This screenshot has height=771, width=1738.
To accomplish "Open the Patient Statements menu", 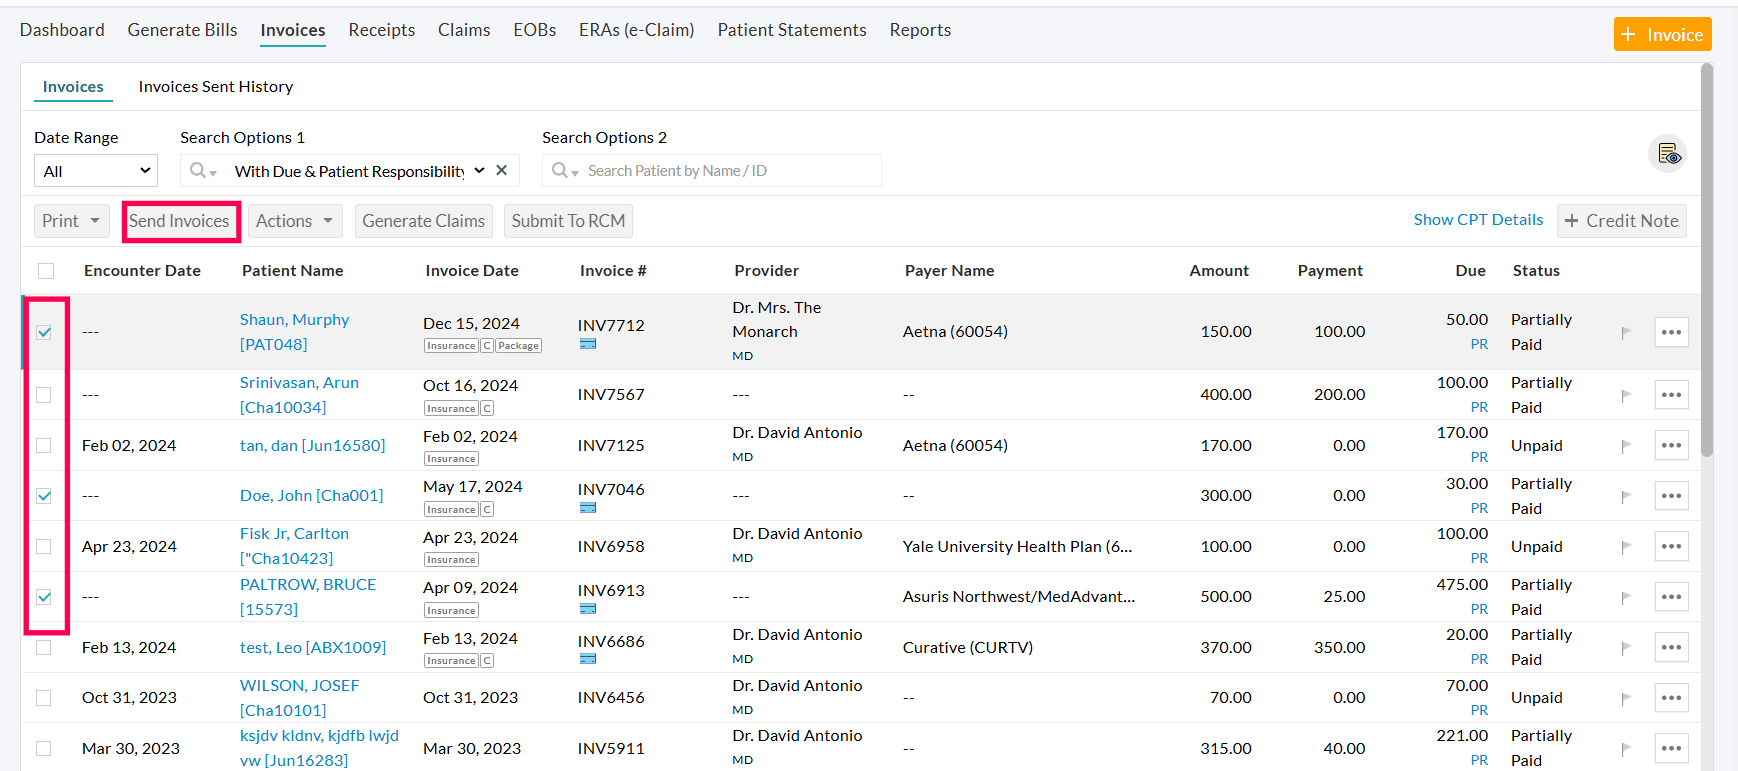I will [x=792, y=30].
